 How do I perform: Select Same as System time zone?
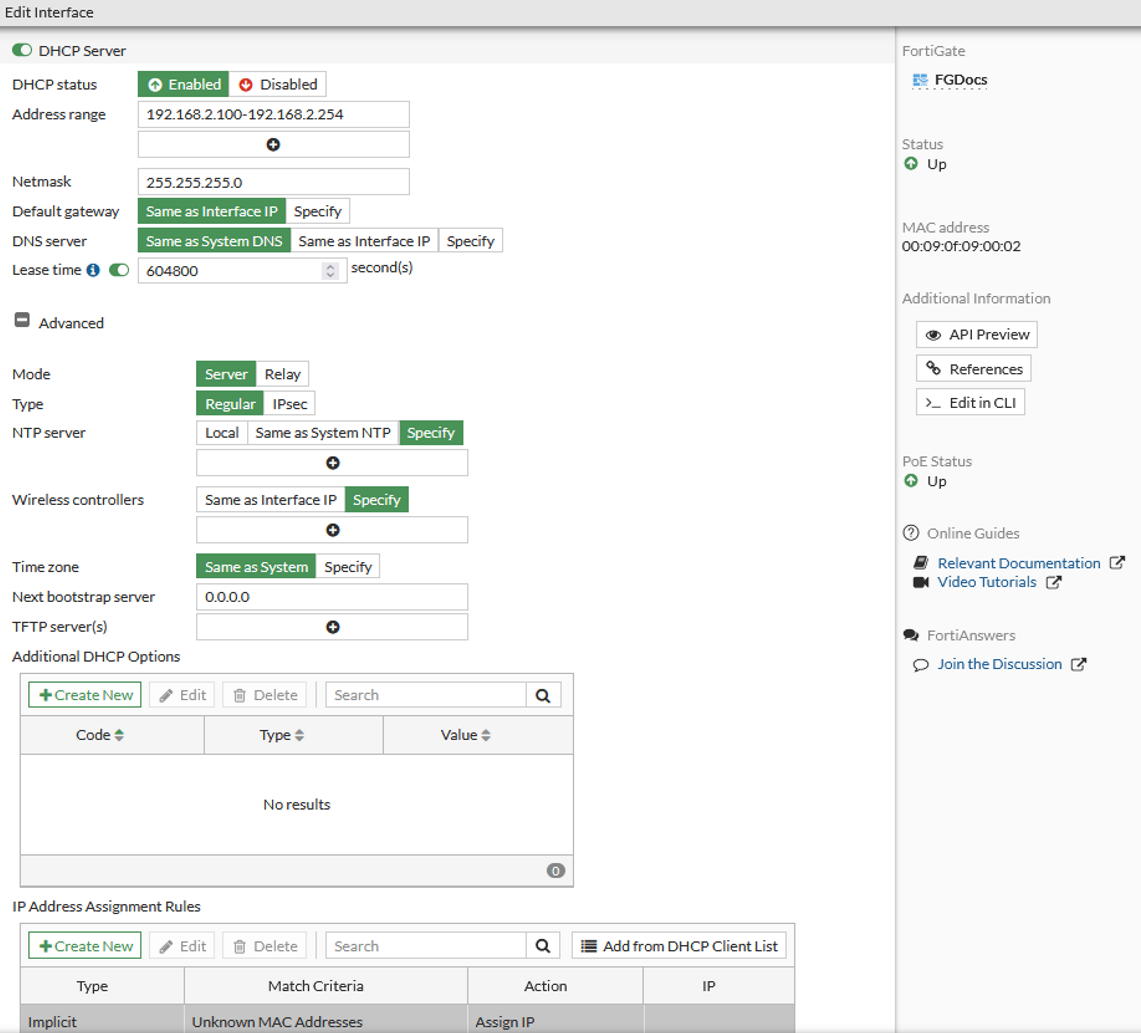256,567
